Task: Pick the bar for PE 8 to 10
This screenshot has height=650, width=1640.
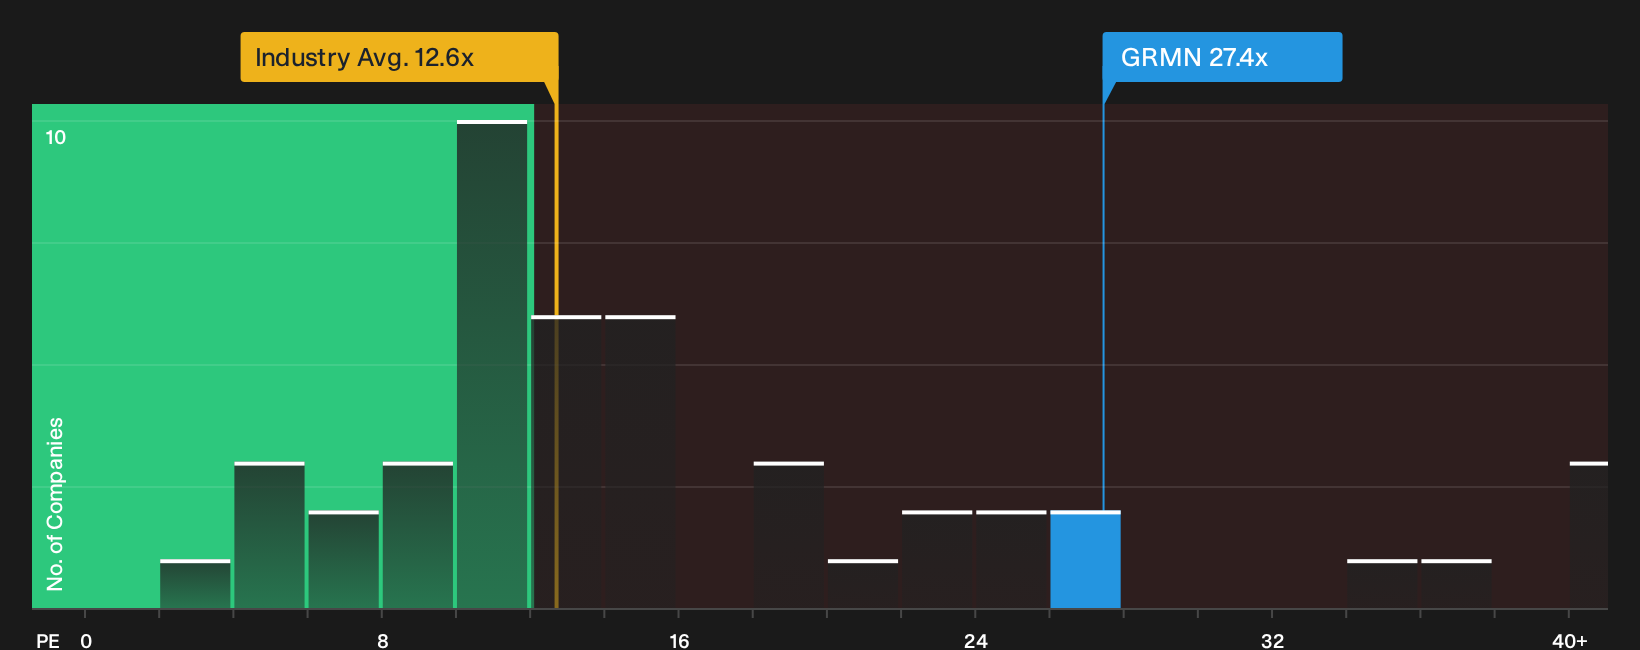Action: tap(418, 536)
